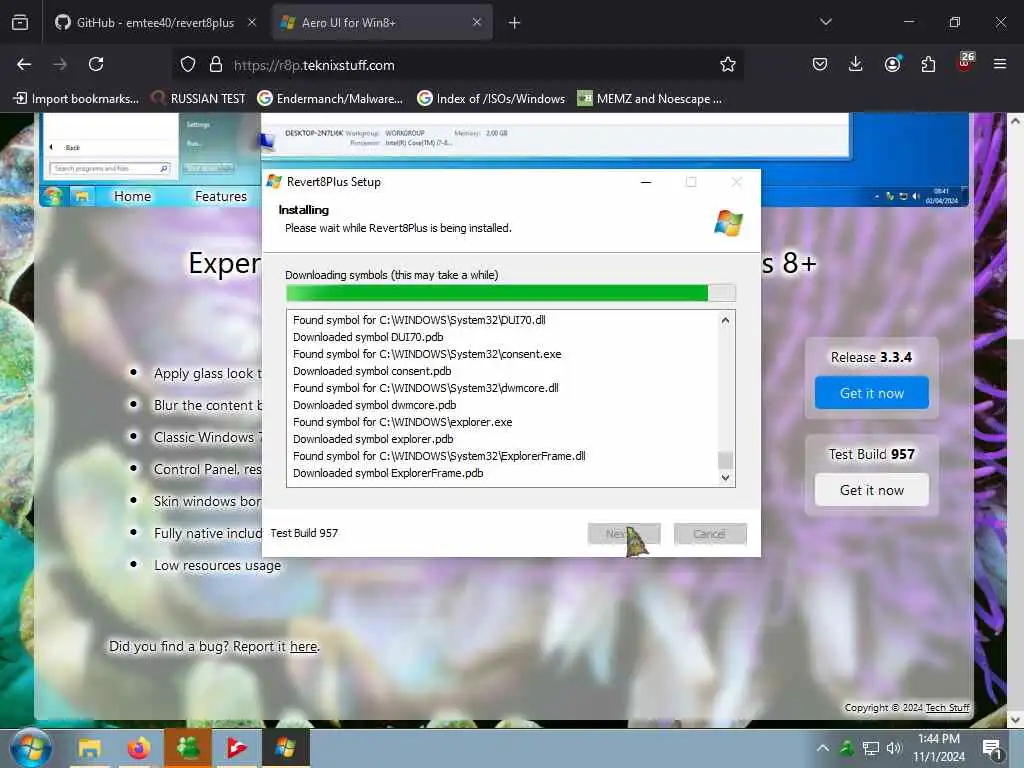Open Firefox account icon
The height and width of the screenshot is (768, 1024).
(892, 64)
